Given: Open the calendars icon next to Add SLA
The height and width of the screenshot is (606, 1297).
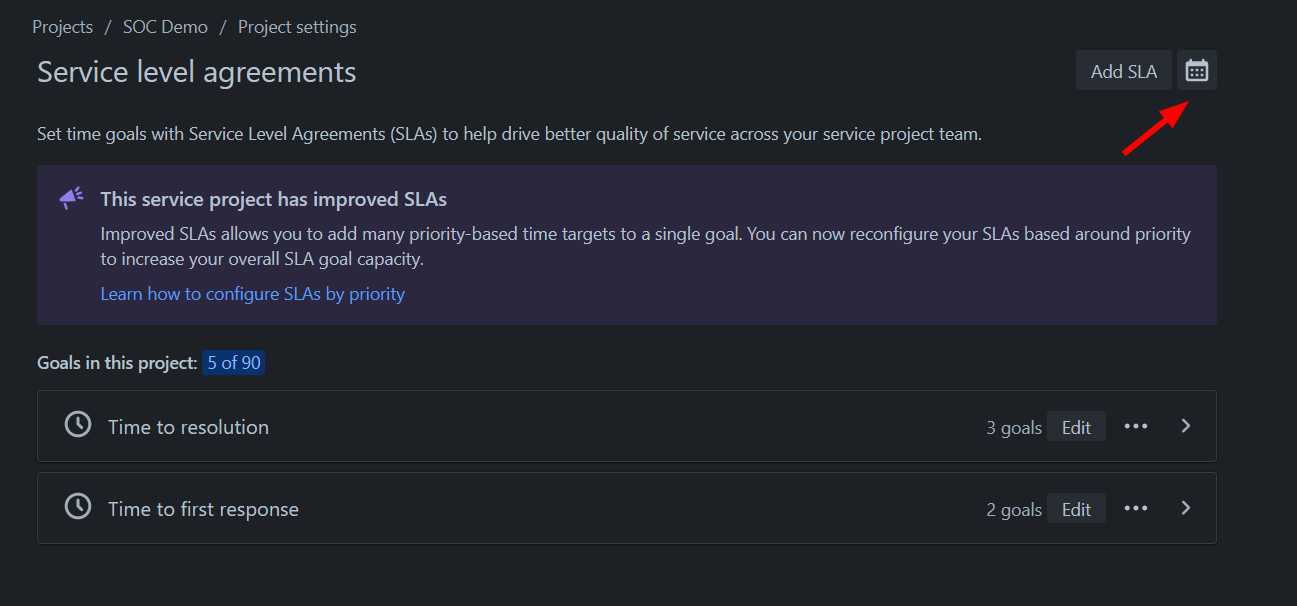Looking at the screenshot, I should click(1196, 71).
